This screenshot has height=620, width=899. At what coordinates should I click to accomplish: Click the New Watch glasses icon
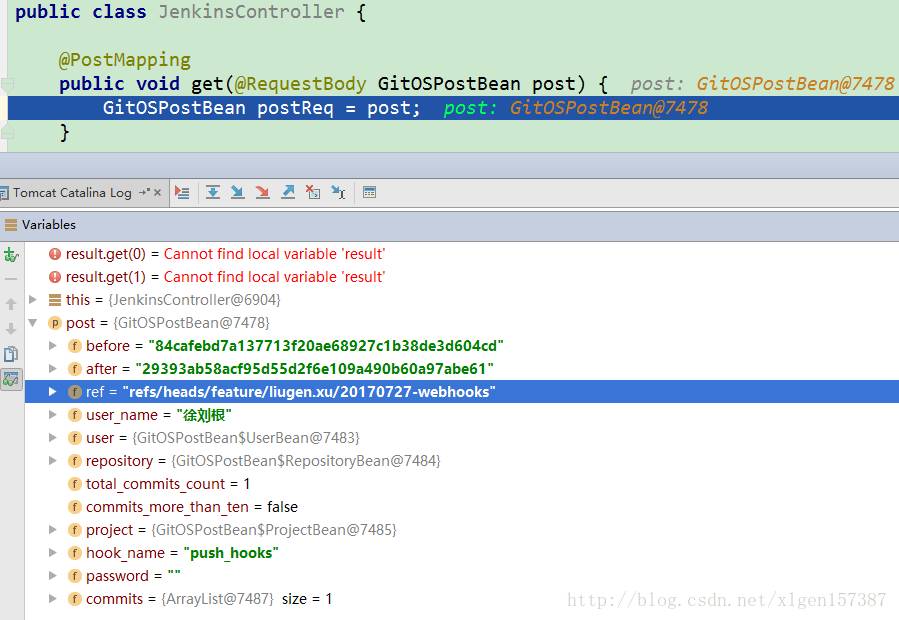(11, 255)
